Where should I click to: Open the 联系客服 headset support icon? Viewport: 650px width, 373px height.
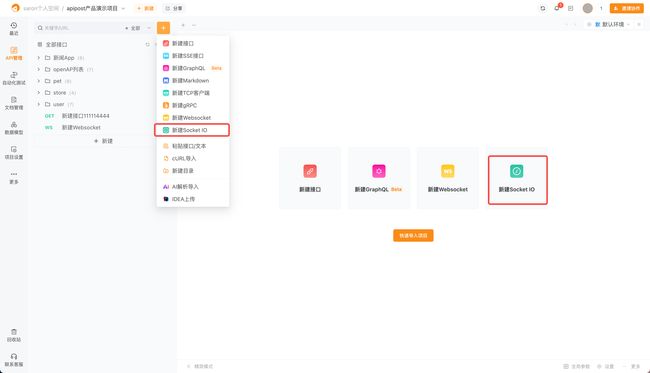14,360
